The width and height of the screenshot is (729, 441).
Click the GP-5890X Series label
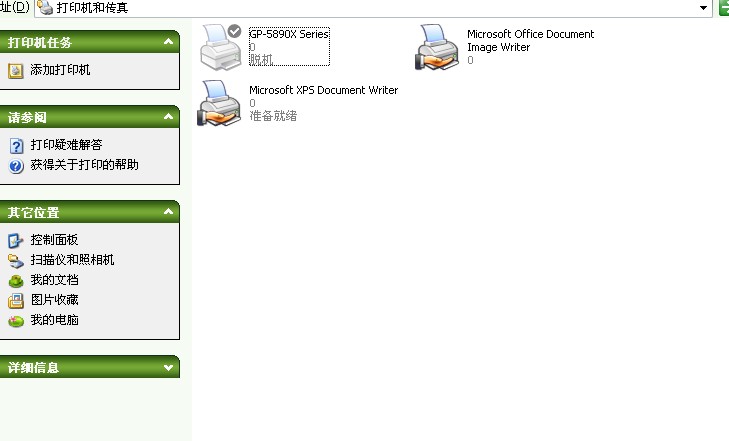pyautogui.click(x=289, y=34)
